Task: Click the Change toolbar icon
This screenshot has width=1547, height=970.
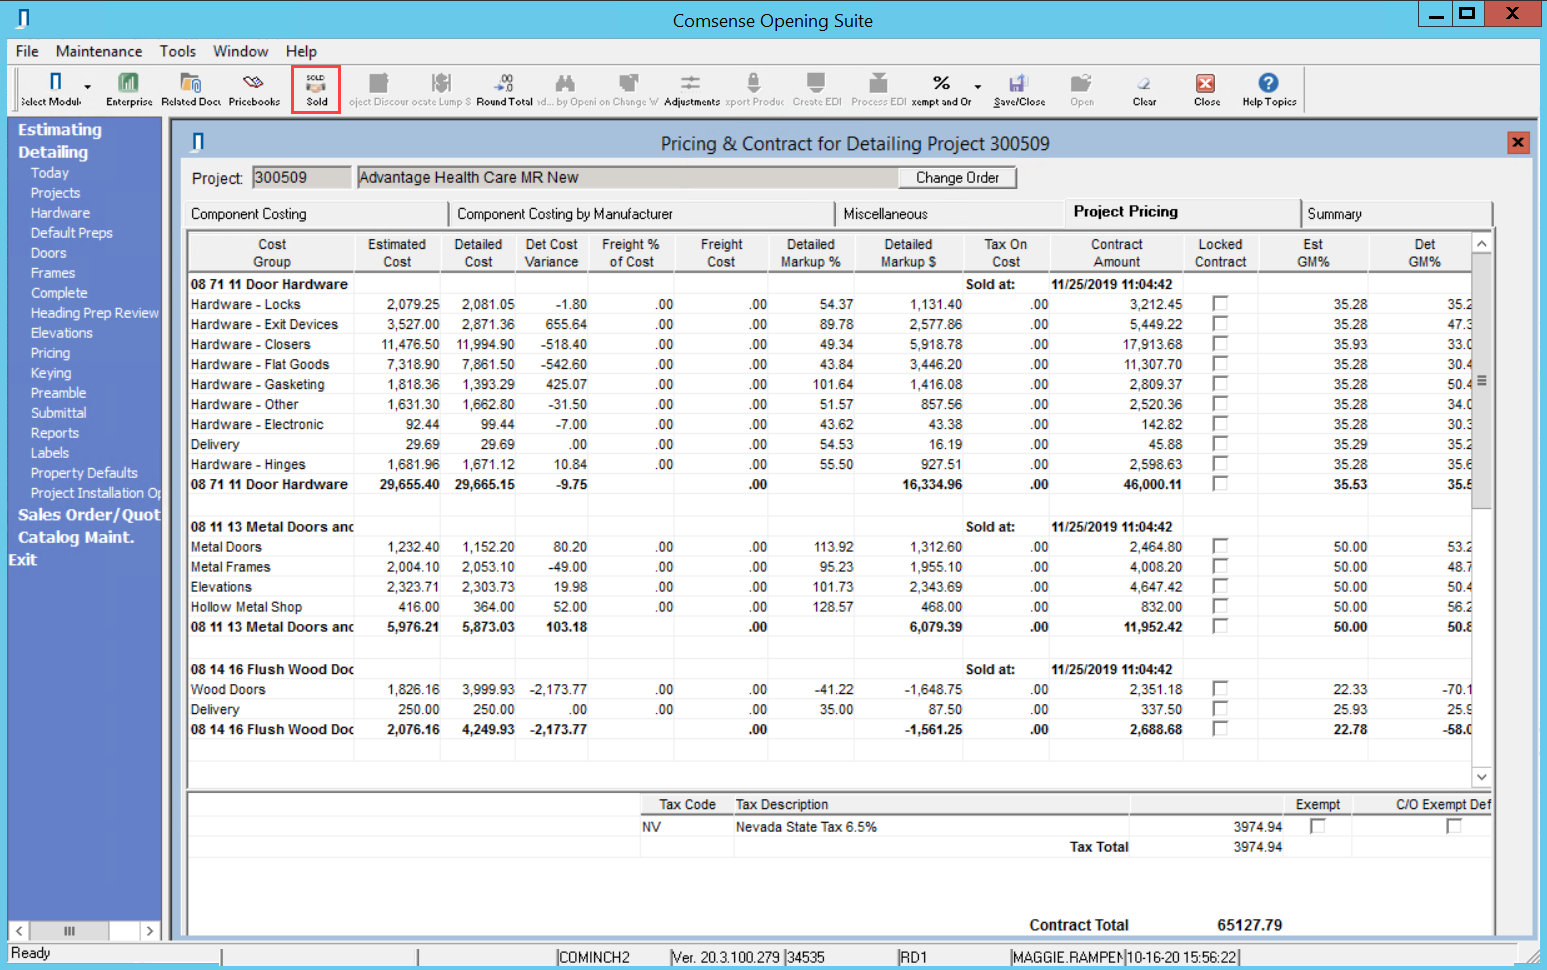Action: [629, 89]
